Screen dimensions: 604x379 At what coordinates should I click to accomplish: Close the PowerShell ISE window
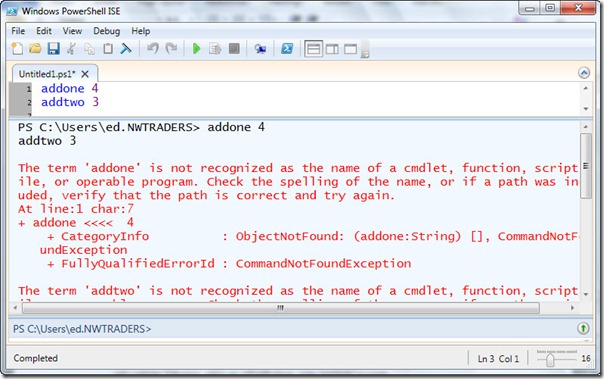tap(578, 8)
